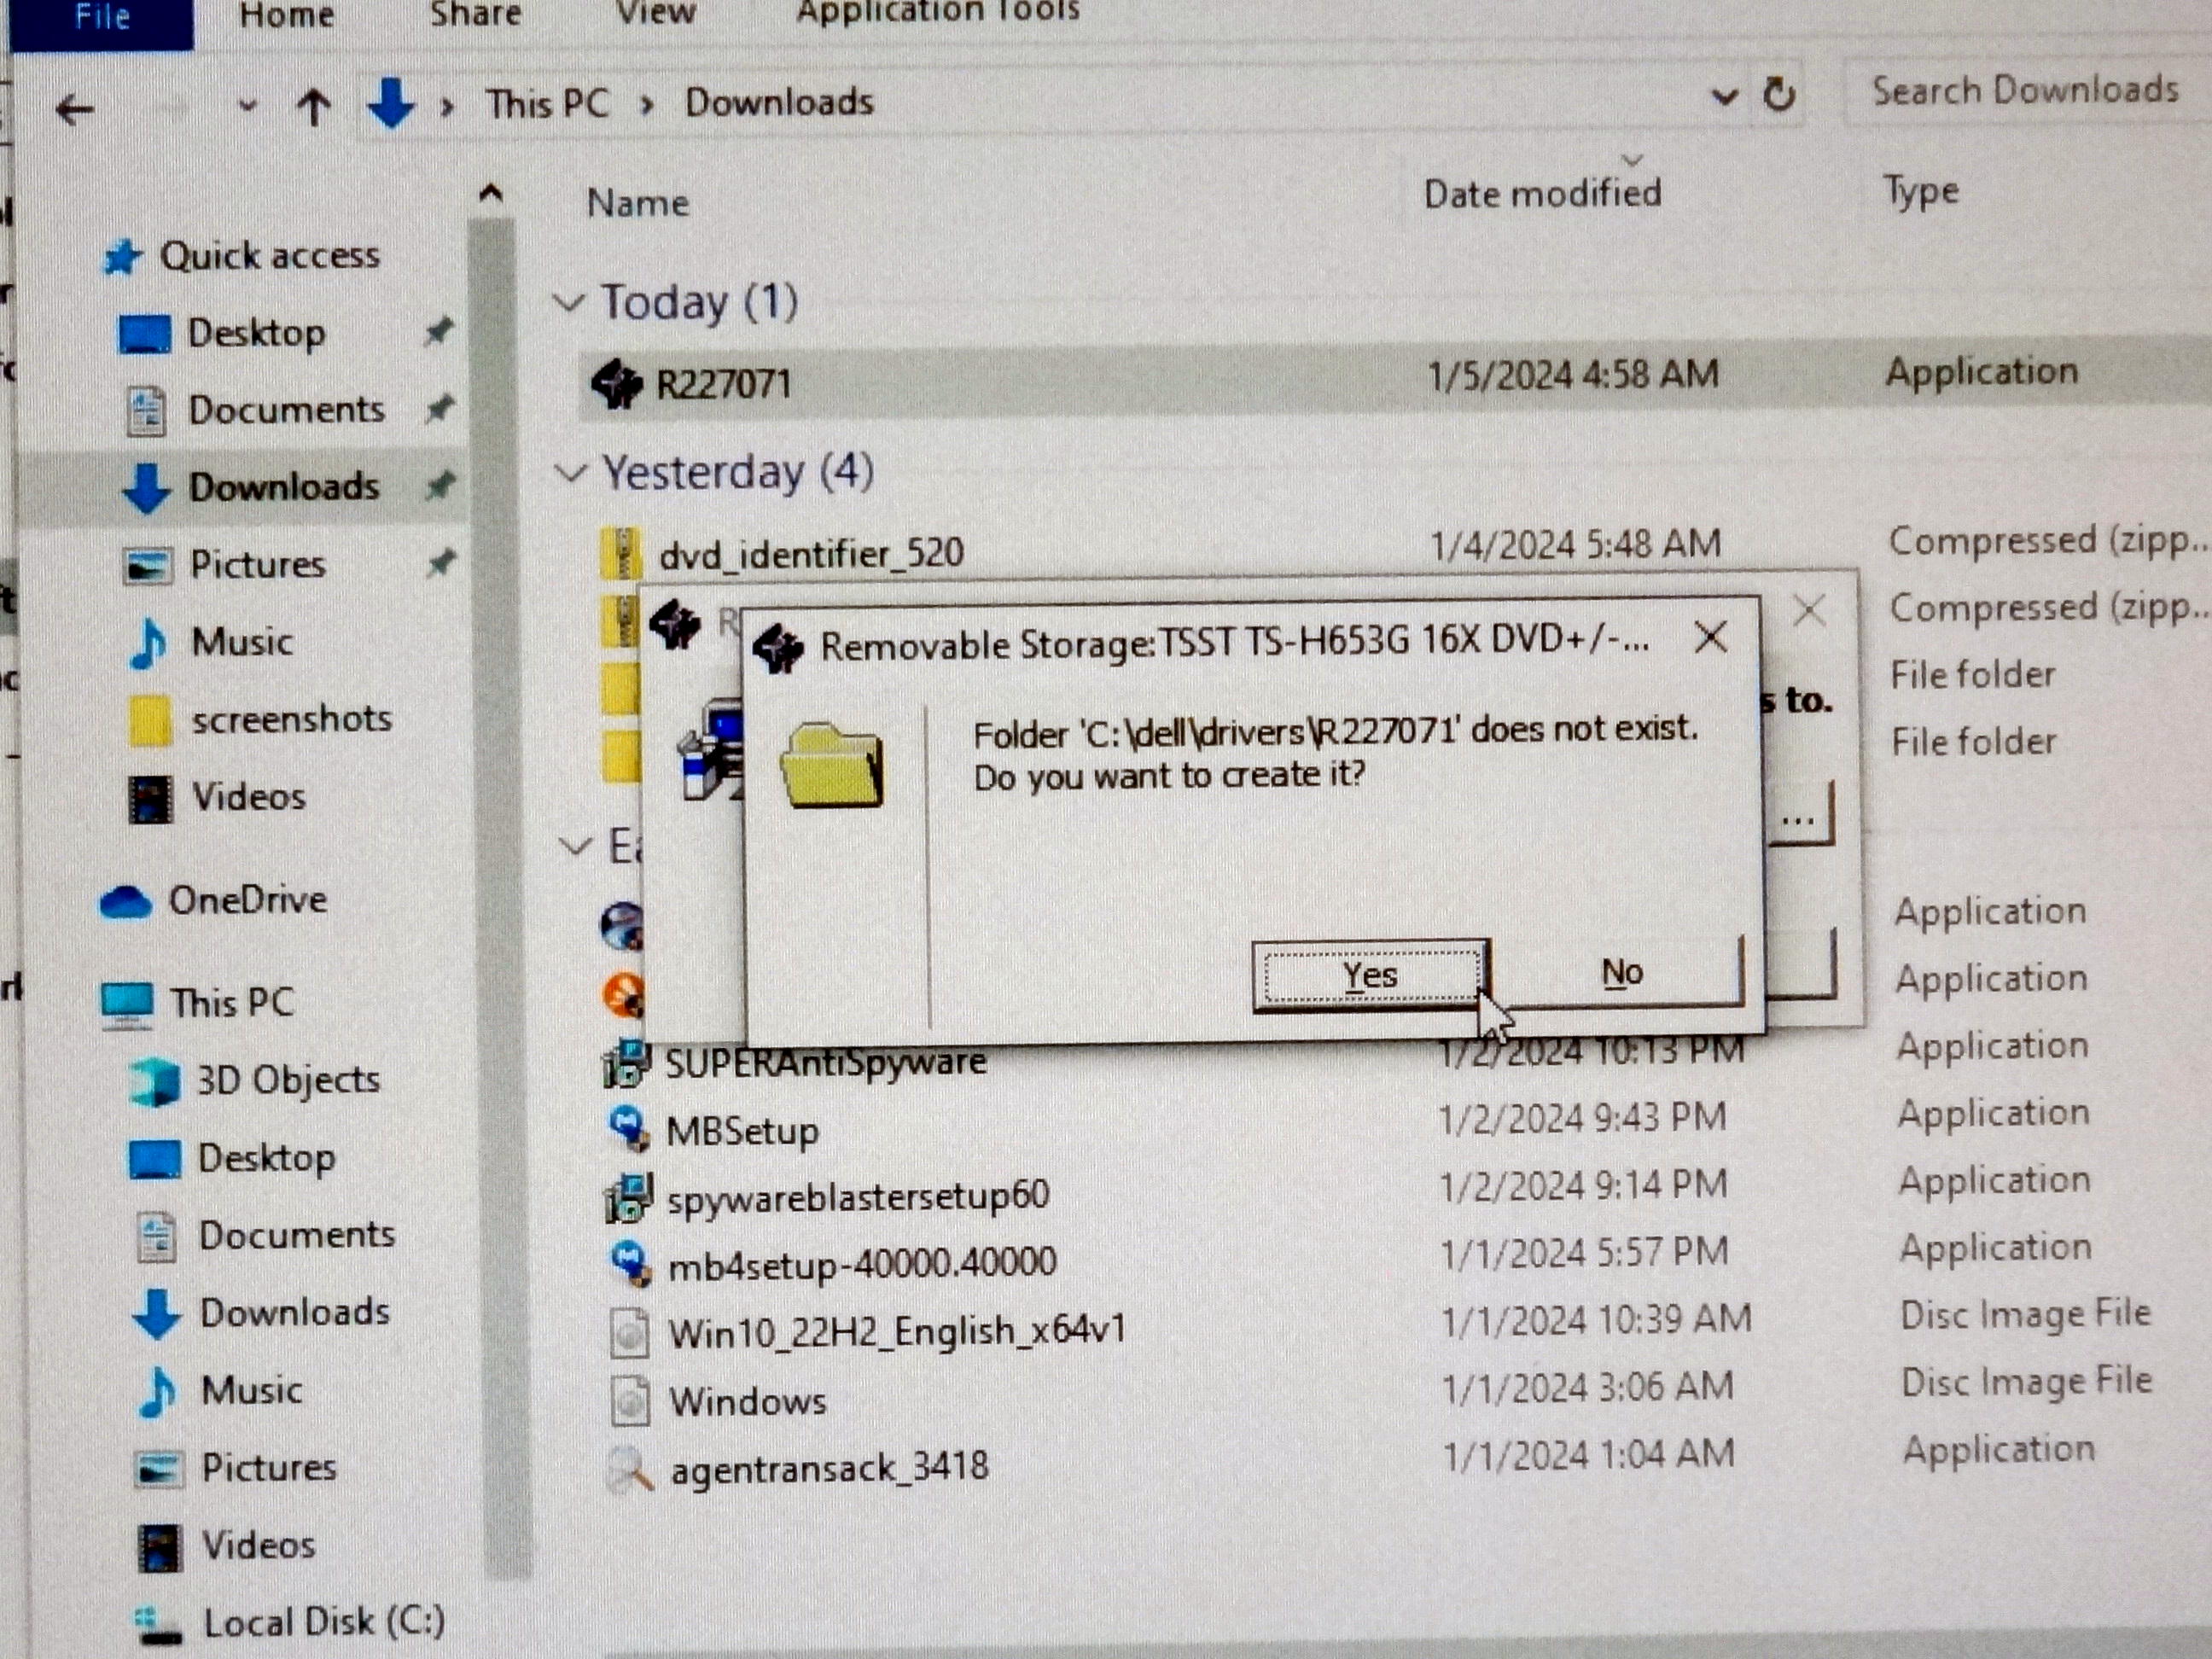Open Downloads under This PC
Viewport: 2212px width, 1659px height.
(x=262, y=1312)
